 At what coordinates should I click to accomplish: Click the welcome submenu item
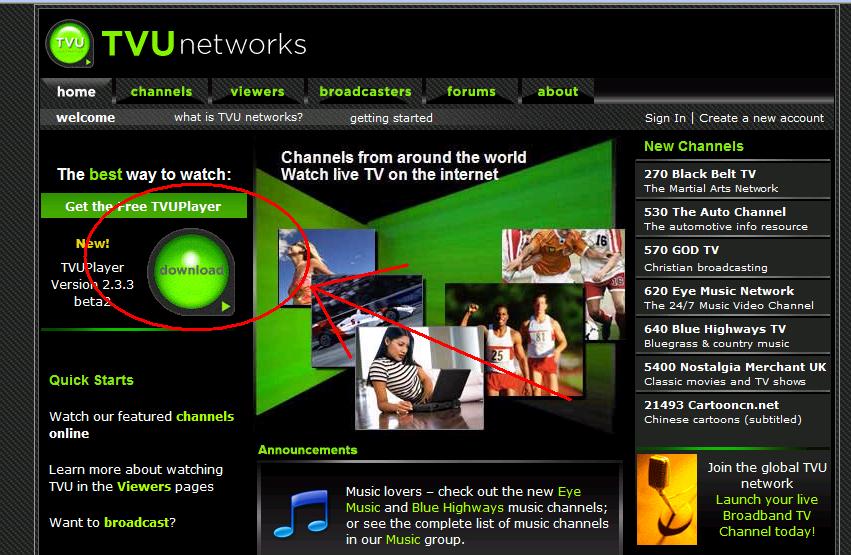(x=85, y=118)
